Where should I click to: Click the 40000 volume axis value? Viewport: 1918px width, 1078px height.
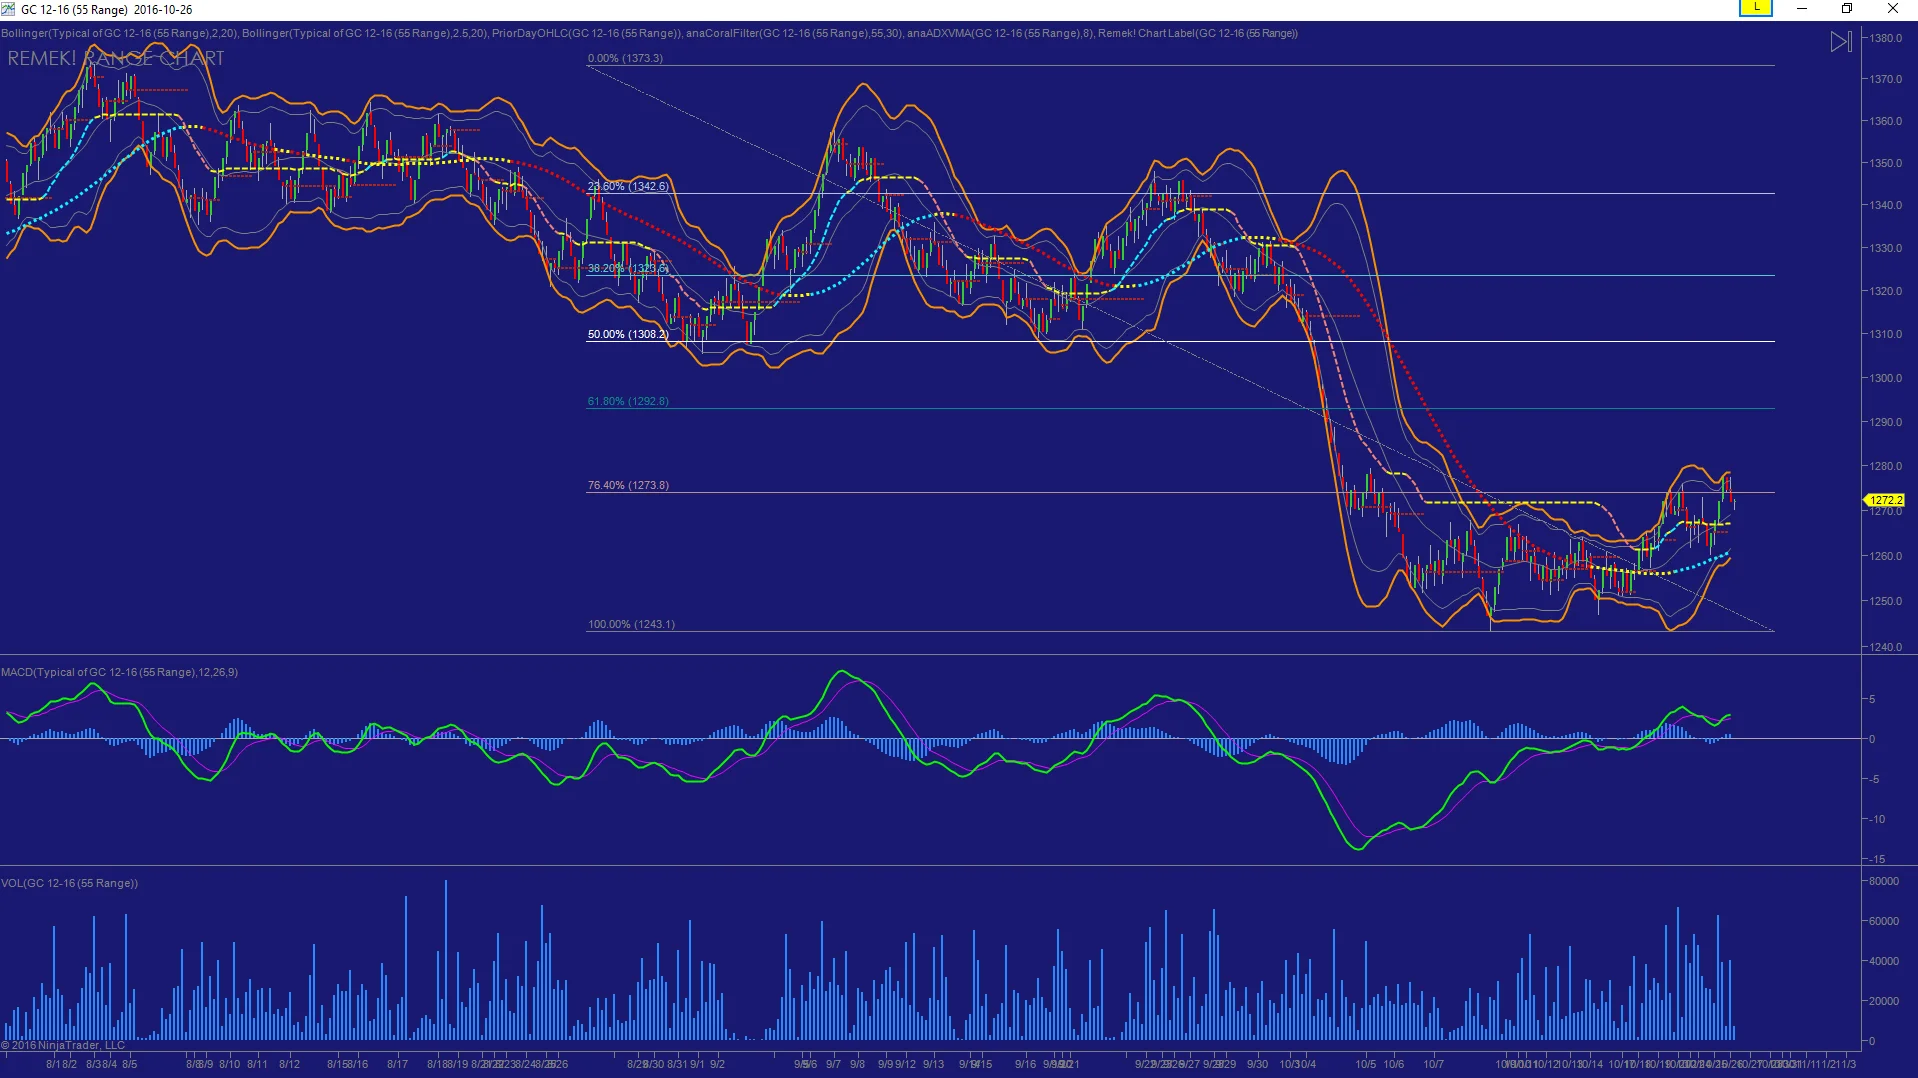point(1884,961)
